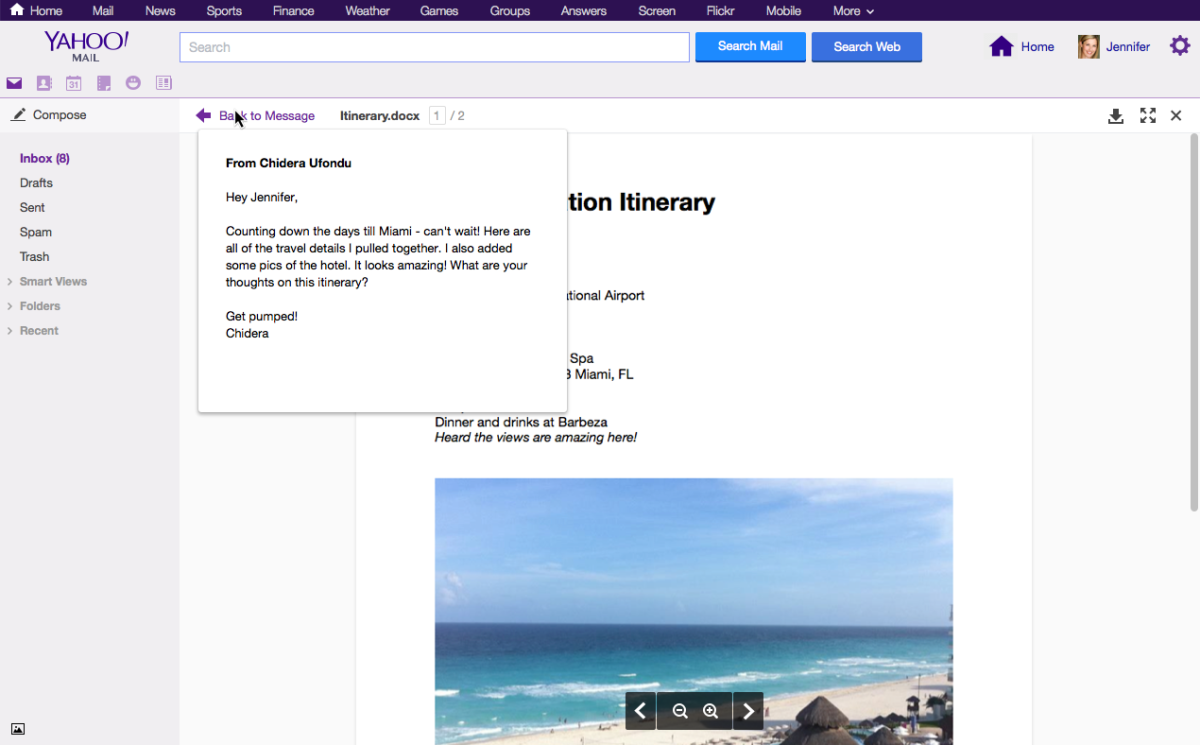Open Mail in the top navigation bar
1200x745 pixels.
tap(103, 11)
